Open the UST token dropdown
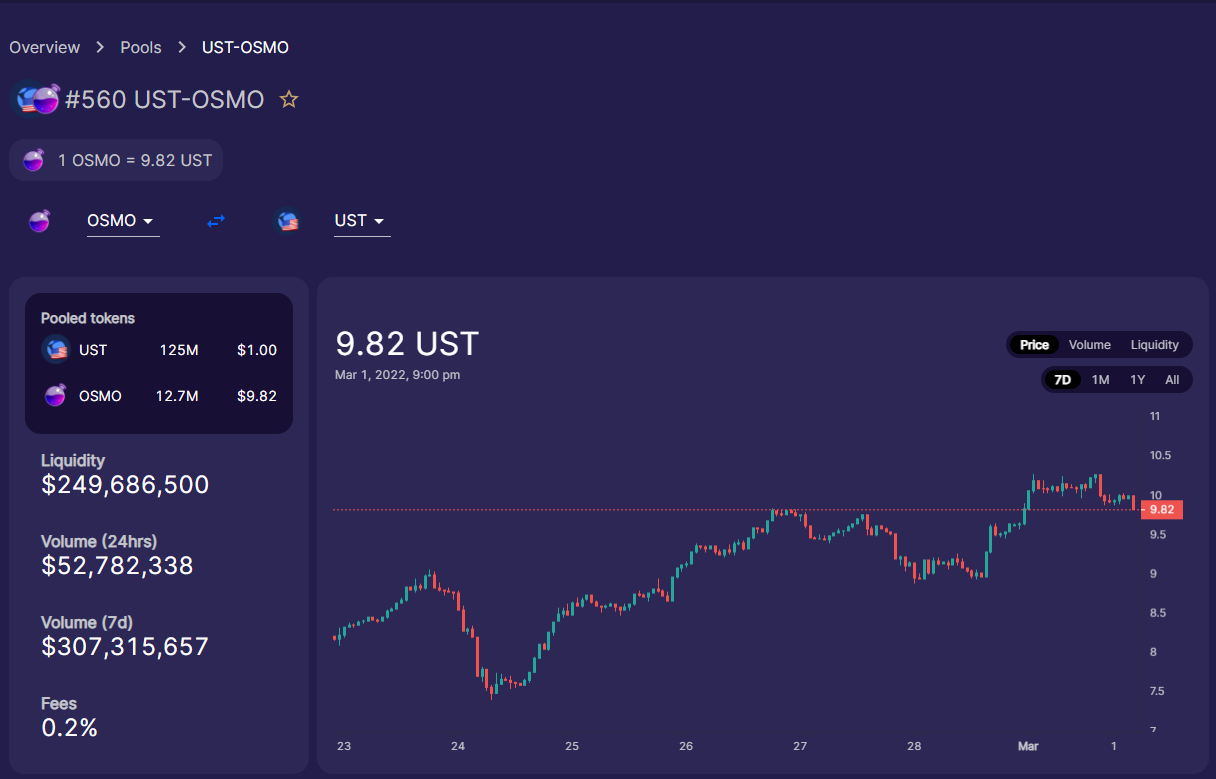1216x779 pixels. point(362,221)
